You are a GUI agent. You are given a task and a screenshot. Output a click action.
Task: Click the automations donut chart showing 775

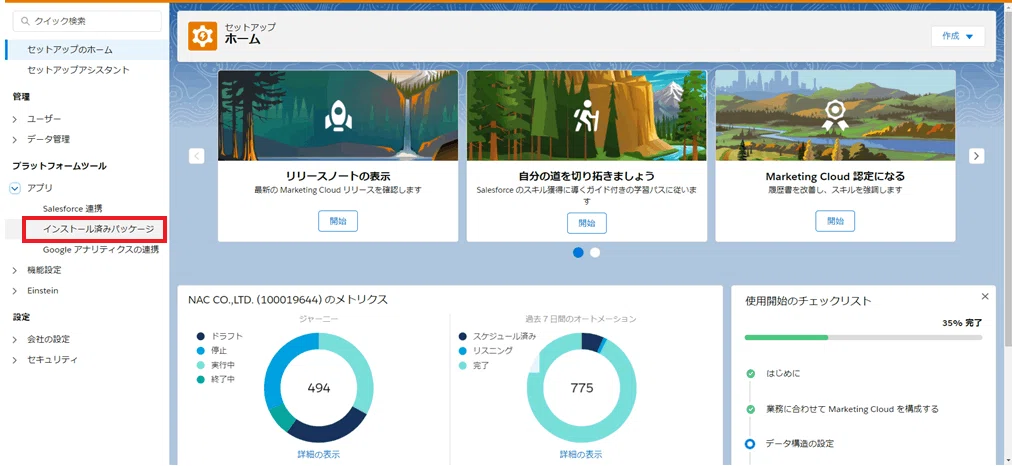click(x=582, y=388)
